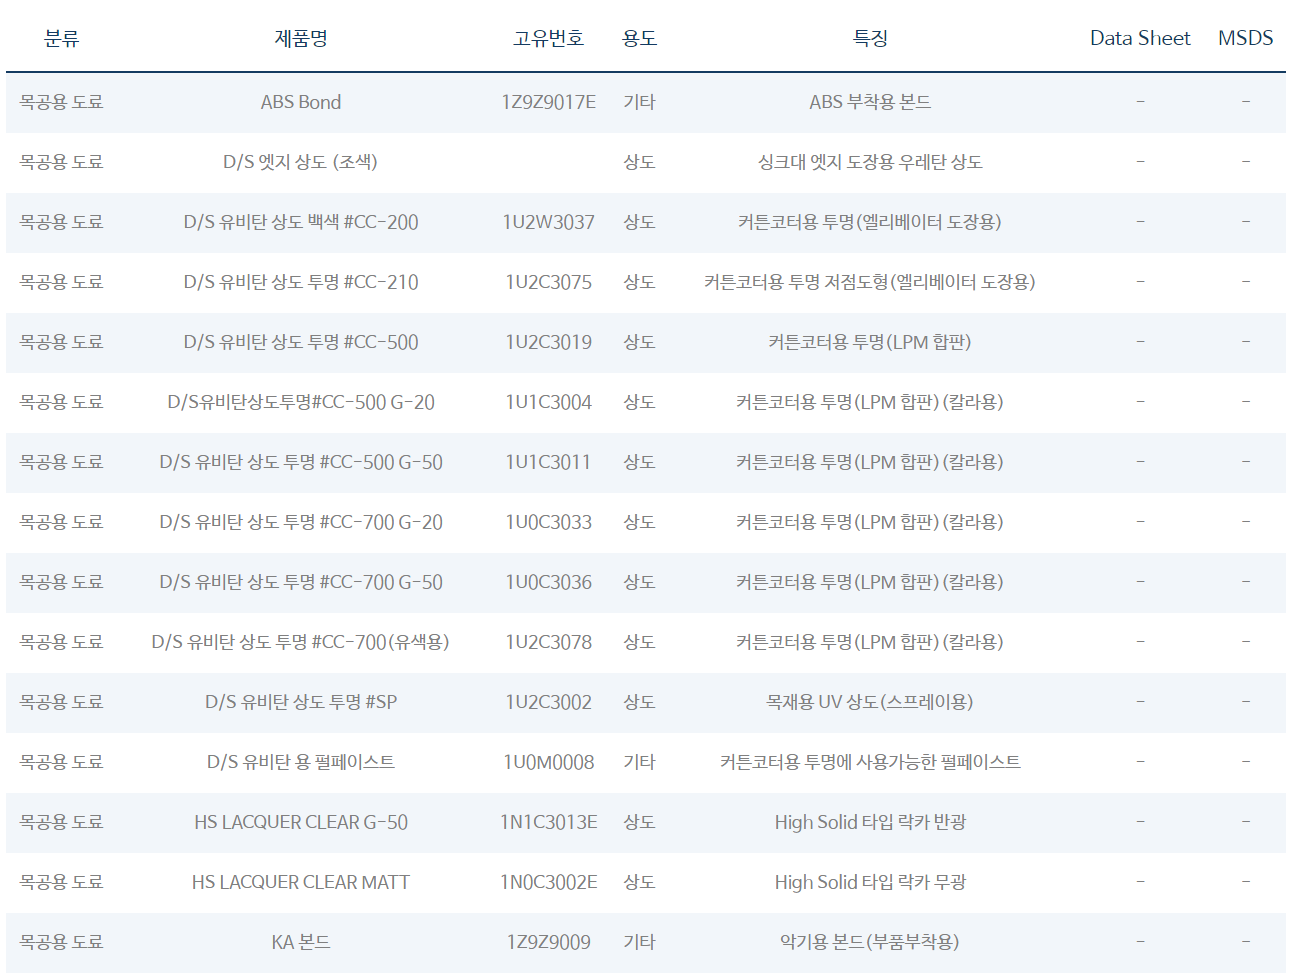The width and height of the screenshot is (1291, 973).
Task: Select product D/S 엣지 상도 (조색)
Action: (x=300, y=162)
